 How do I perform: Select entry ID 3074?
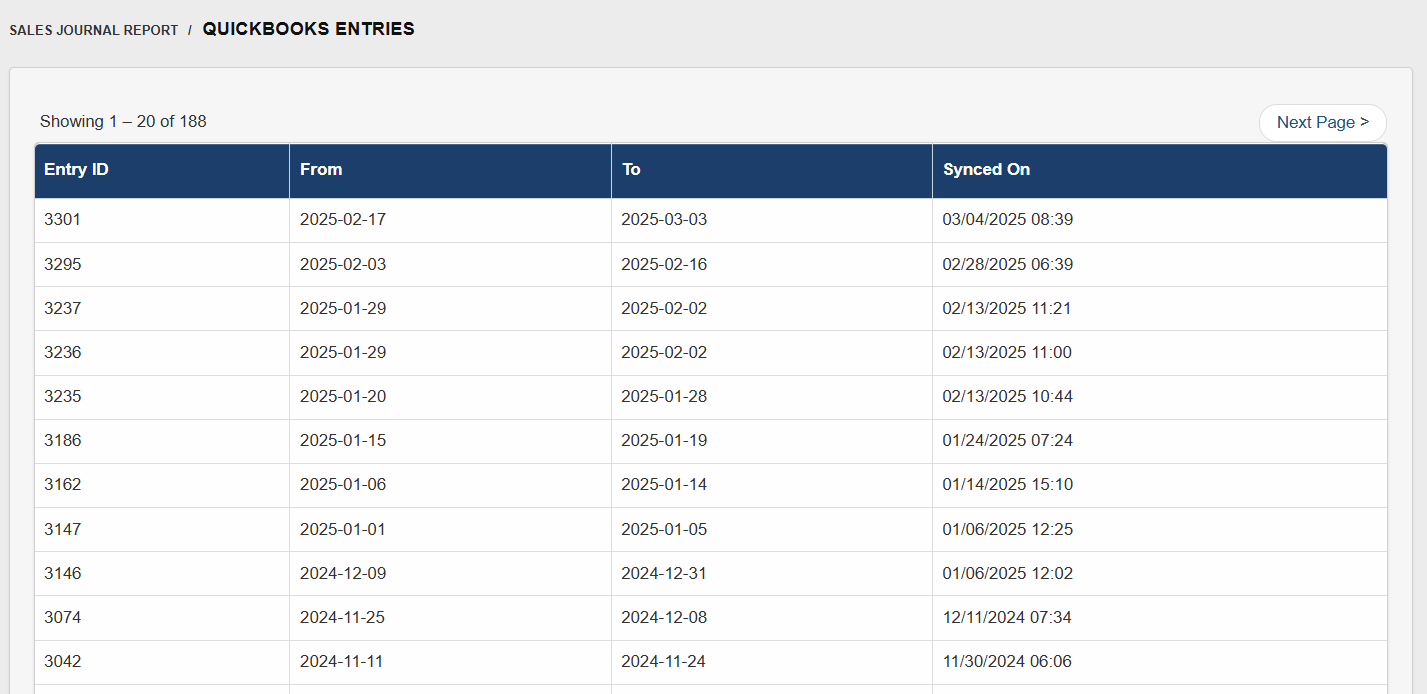pyautogui.click(x=62, y=617)
